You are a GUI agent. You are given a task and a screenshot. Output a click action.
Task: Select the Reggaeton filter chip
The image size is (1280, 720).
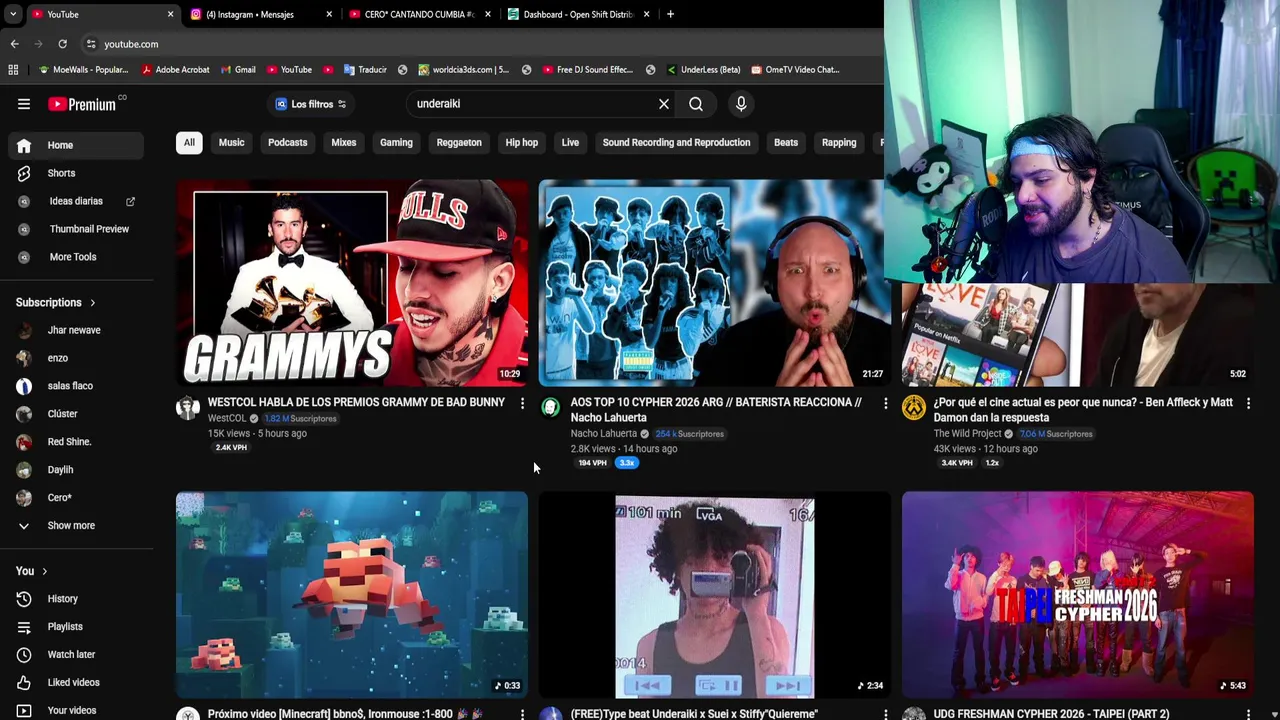pyautogui.click(x=459, y=143)
